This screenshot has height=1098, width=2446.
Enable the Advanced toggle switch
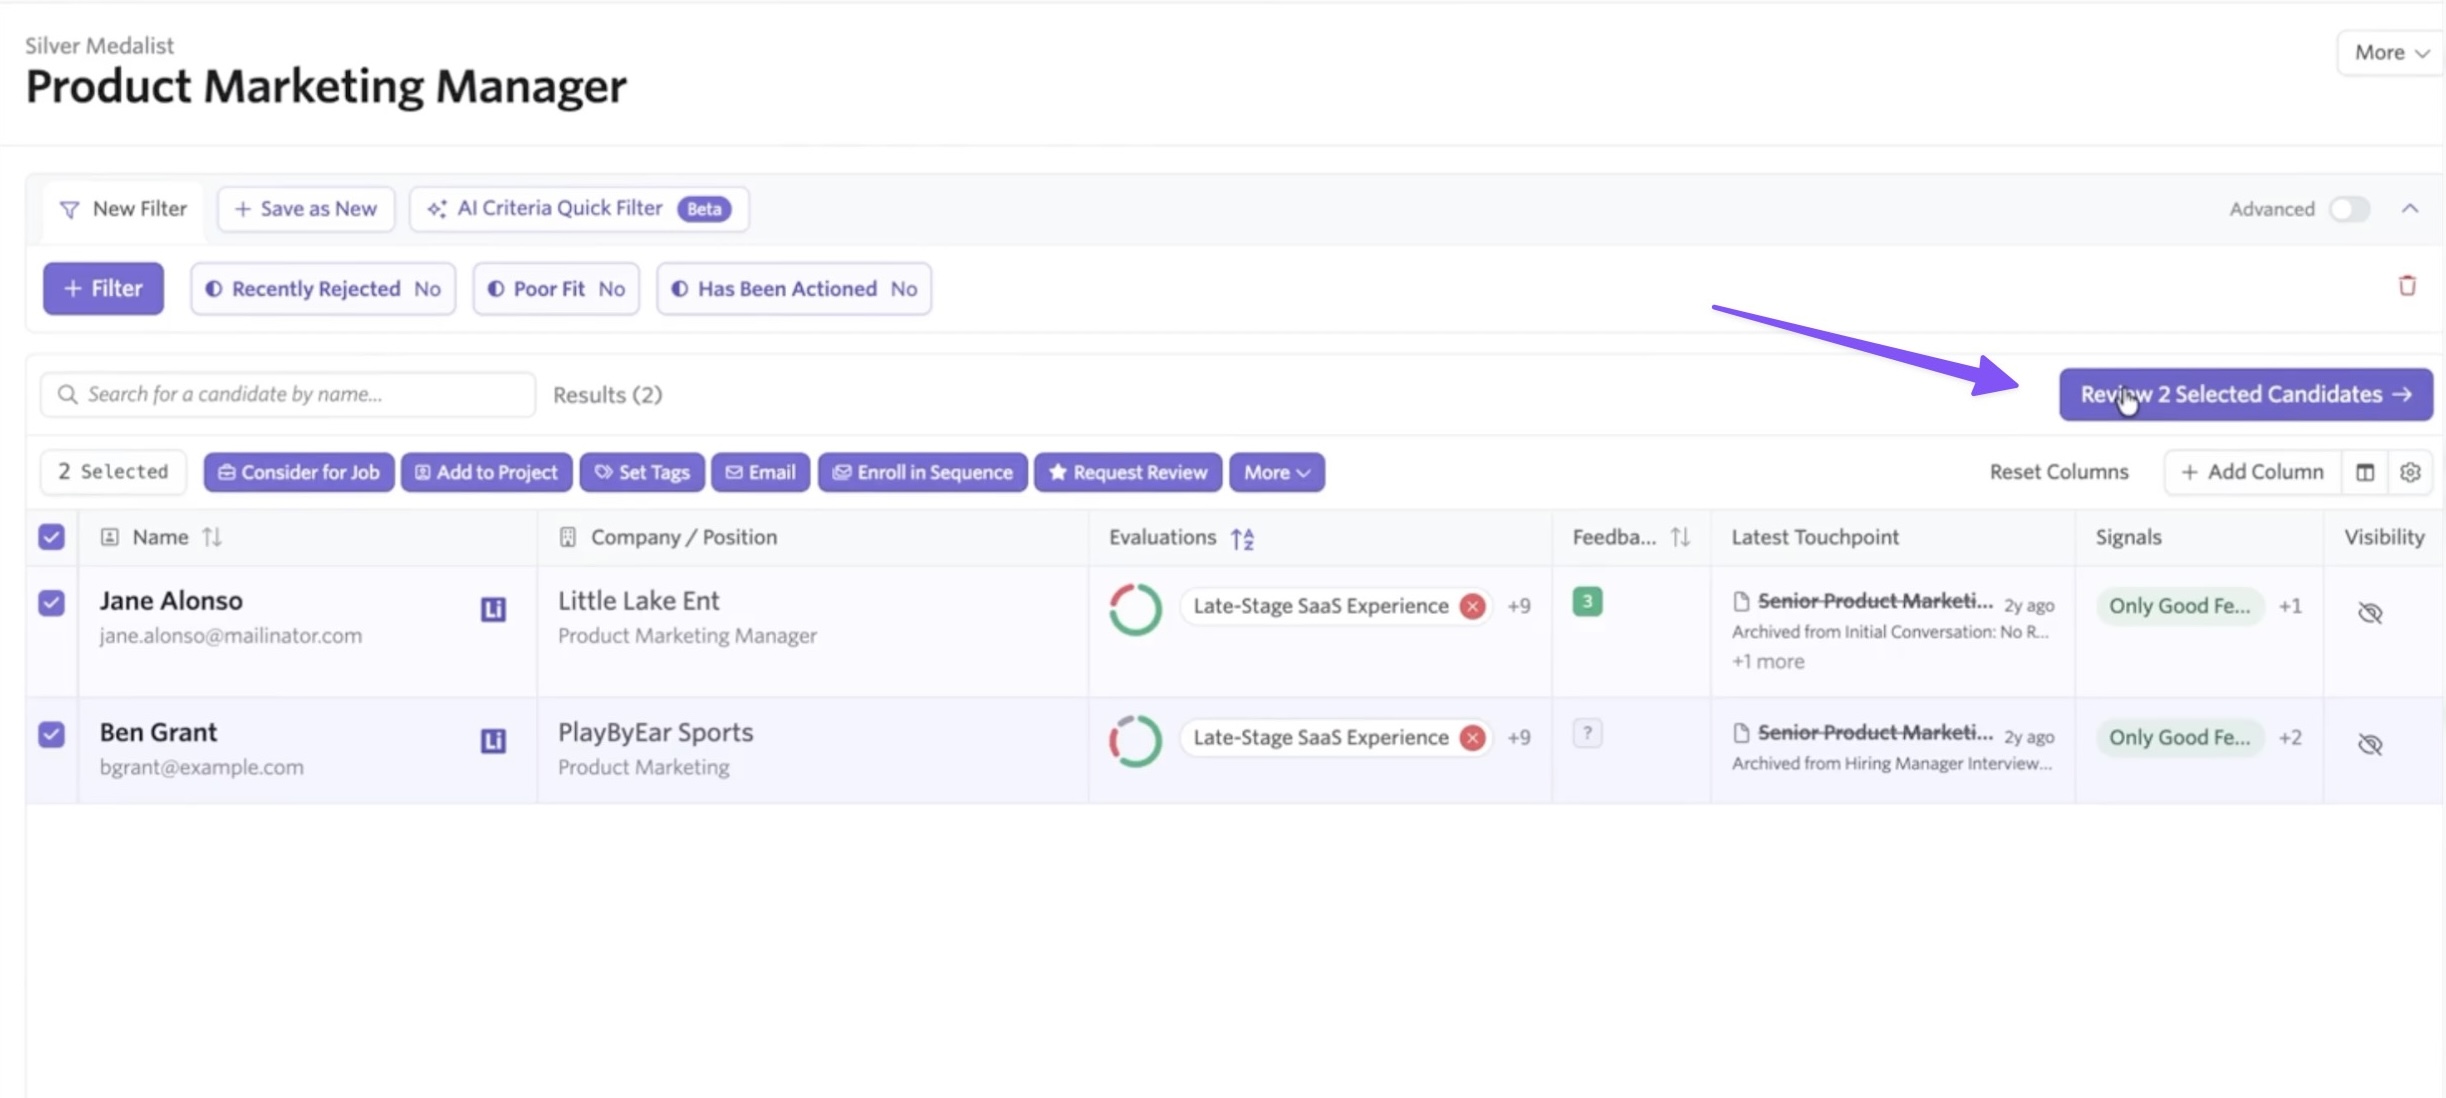point(2349,209)
